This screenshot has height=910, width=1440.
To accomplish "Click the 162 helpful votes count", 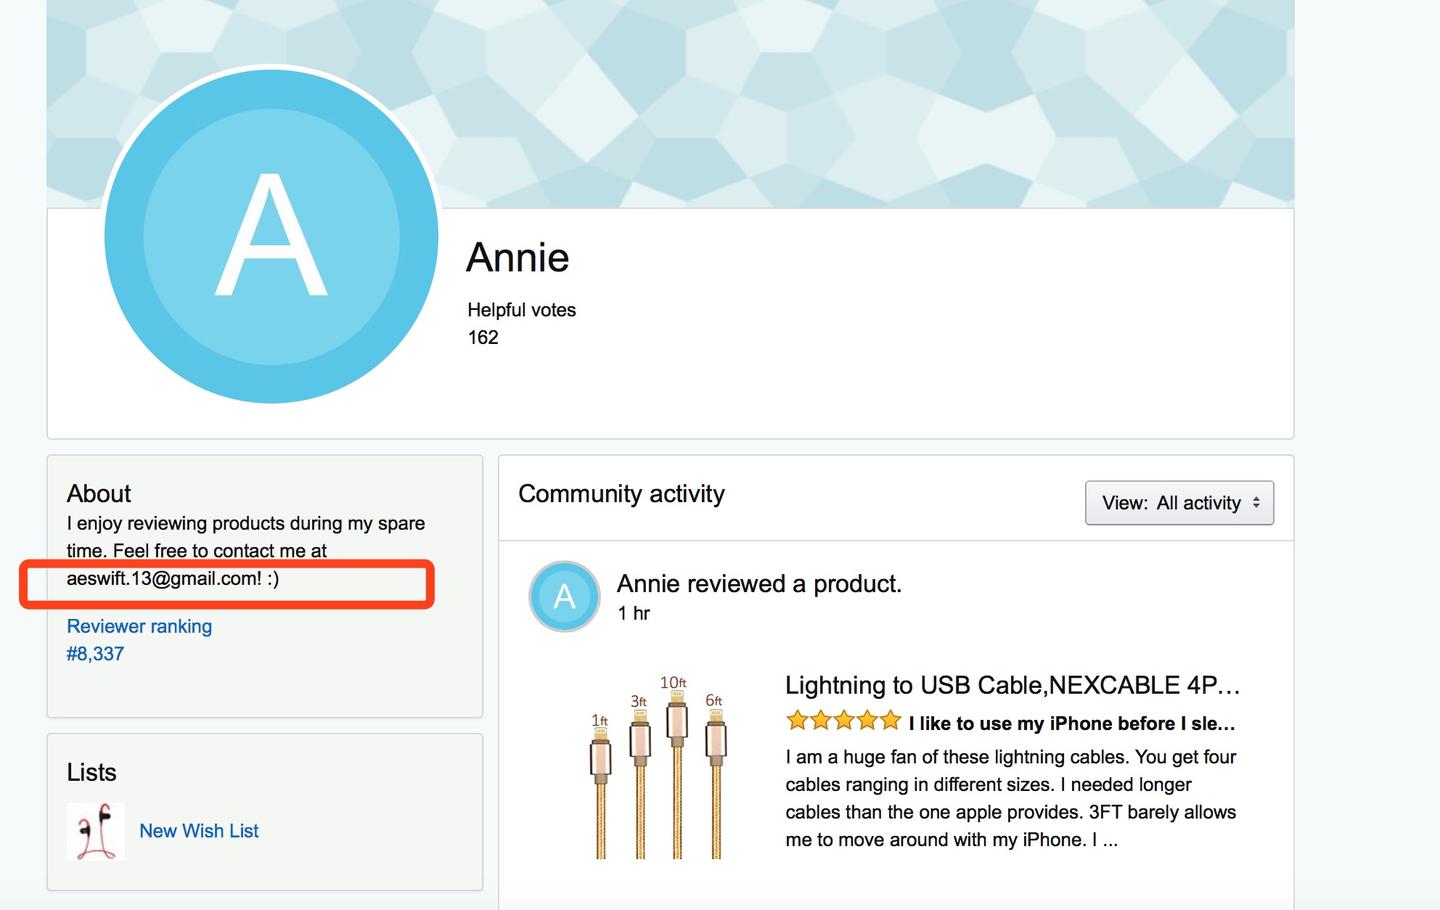I will 483,338.
